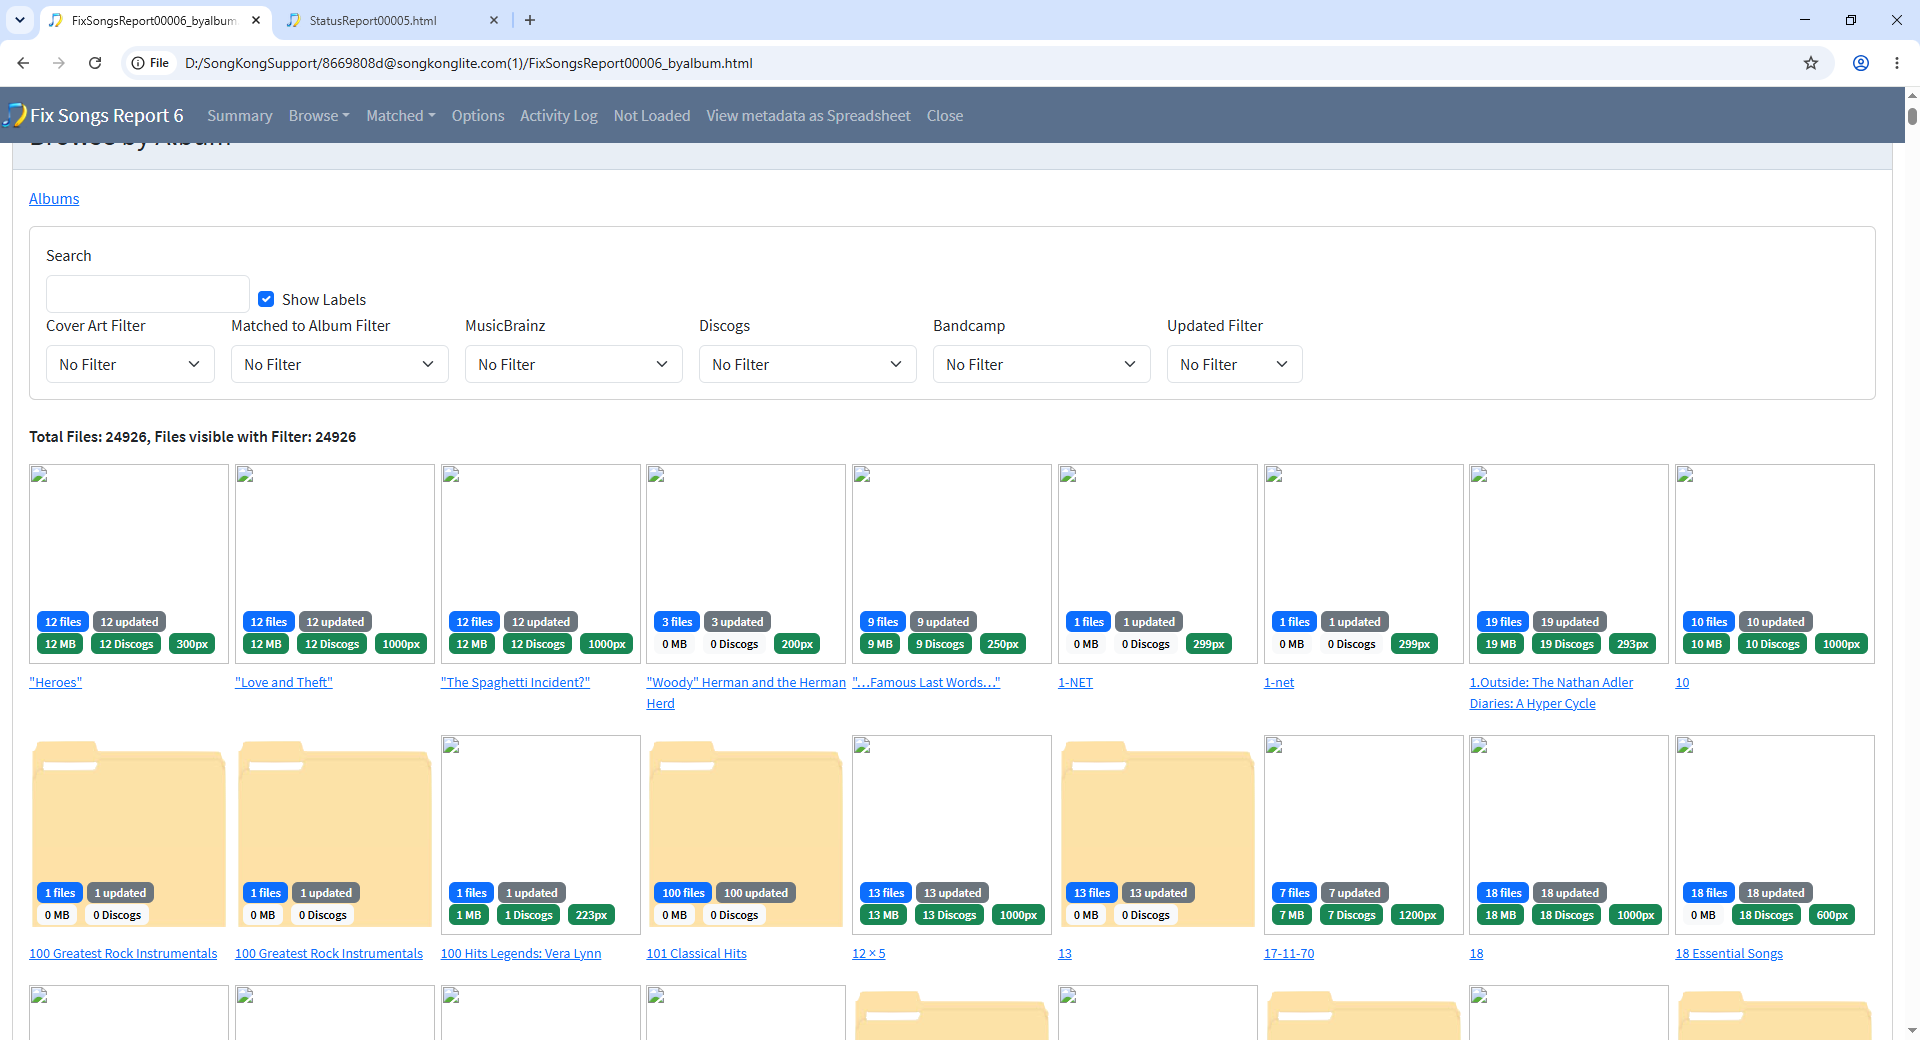Click the browser address bar URL

point(469,63)
